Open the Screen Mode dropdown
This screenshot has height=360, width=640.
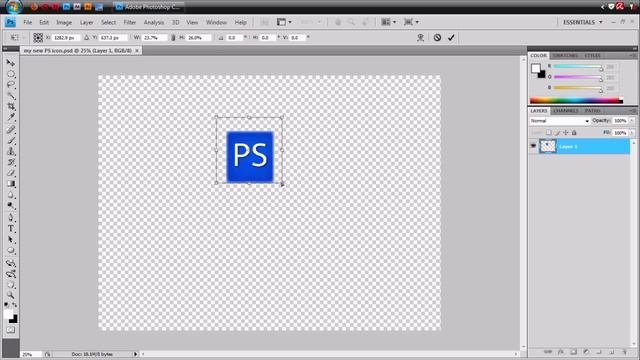pos(411,22)
